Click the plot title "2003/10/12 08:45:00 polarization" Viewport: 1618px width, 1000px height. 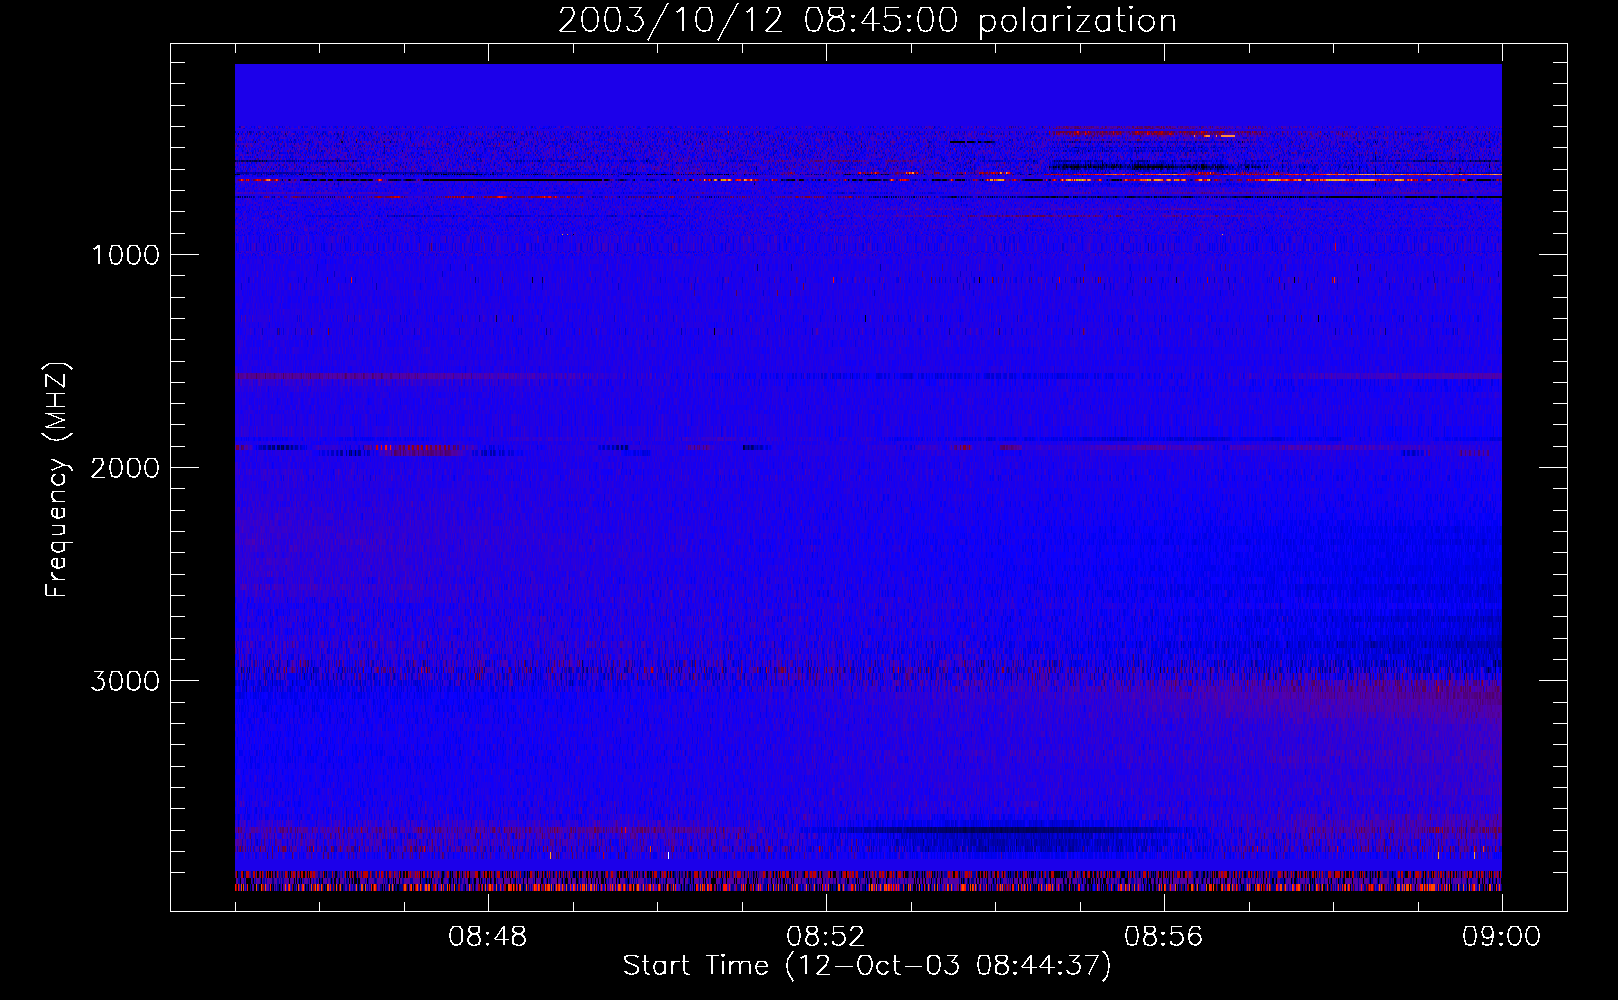[x=867, y=20]
